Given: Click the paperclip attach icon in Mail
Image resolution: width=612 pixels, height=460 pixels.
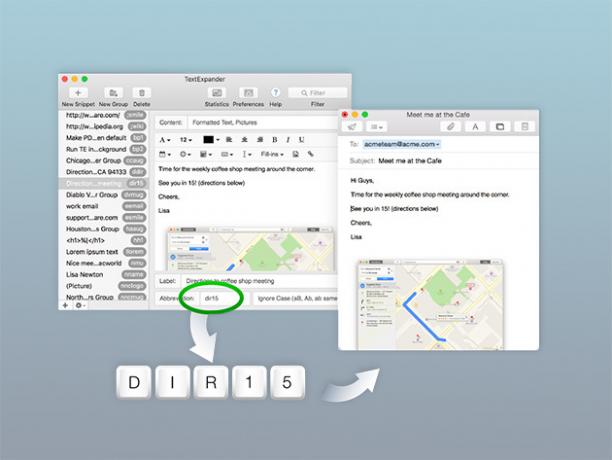Looking at the screenshot, I should 450,126.
